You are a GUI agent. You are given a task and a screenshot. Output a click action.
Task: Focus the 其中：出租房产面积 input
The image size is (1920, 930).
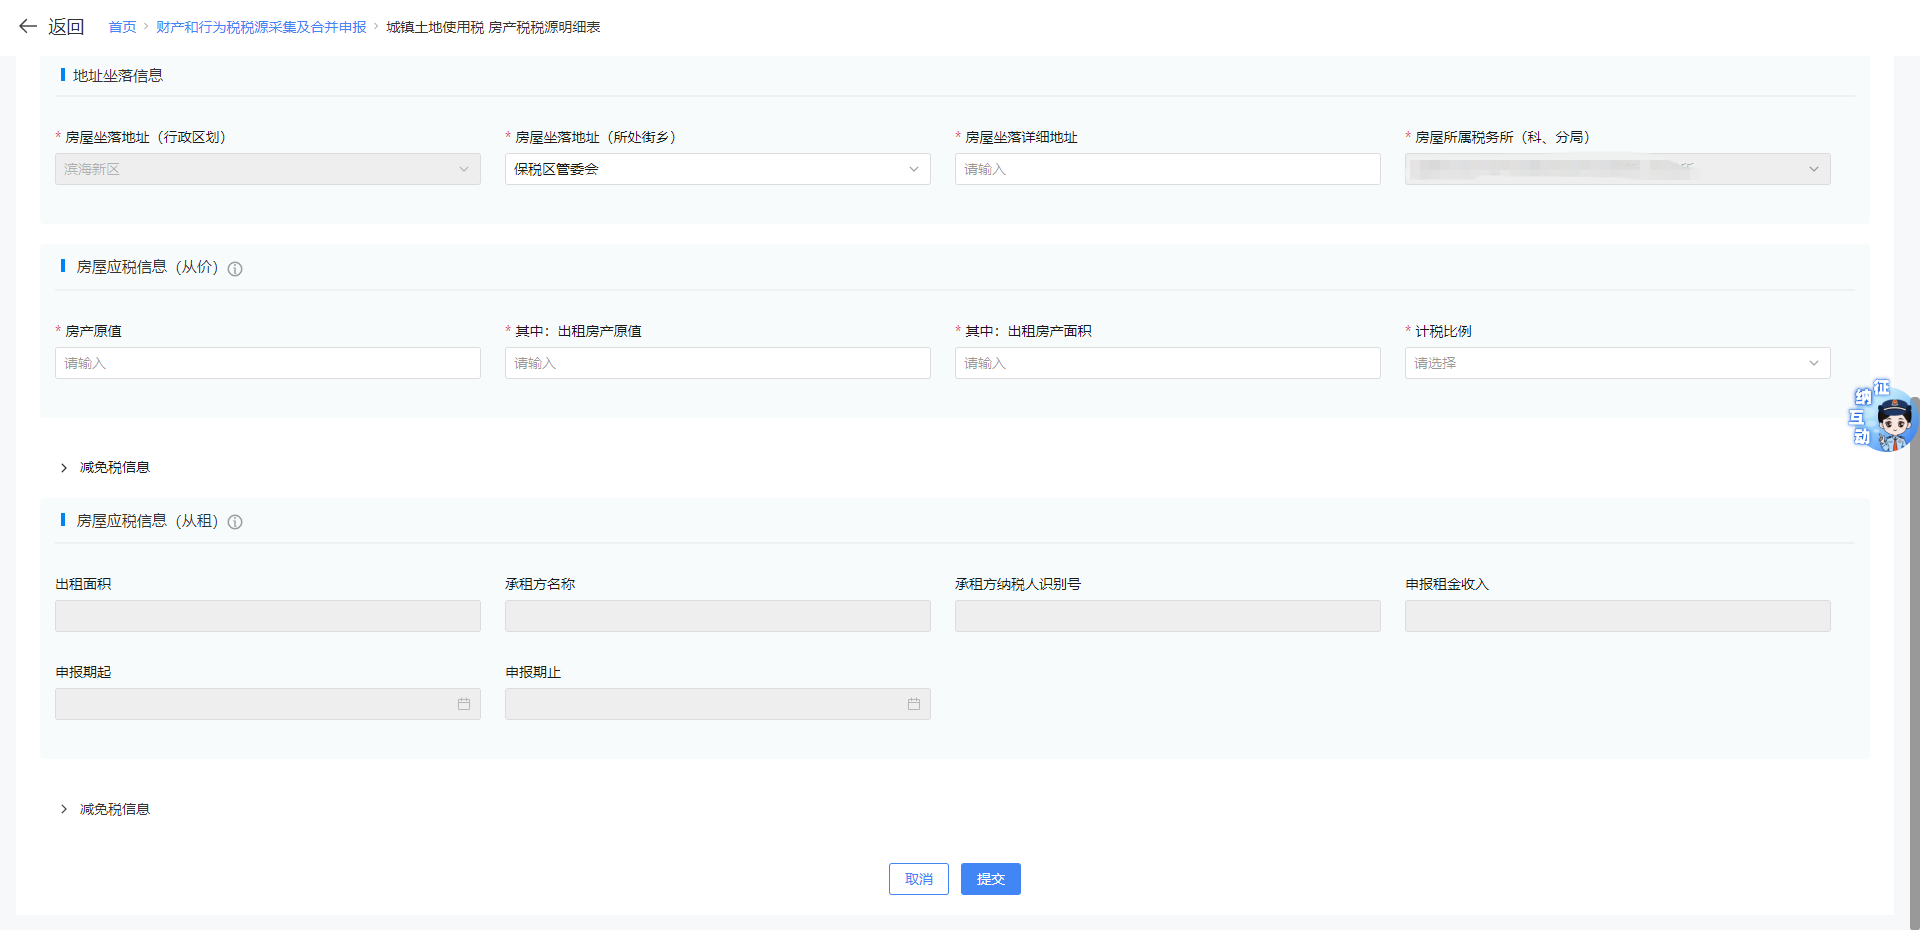click(x=1167, y=363)
